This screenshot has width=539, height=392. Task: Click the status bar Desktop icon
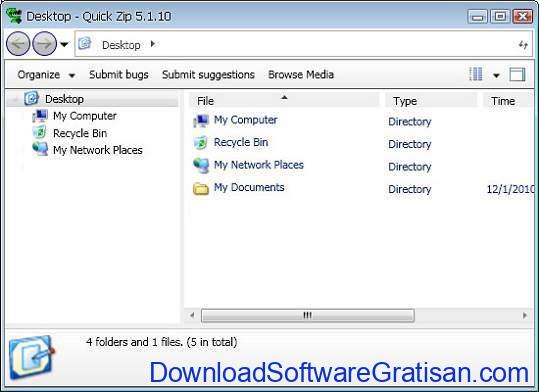pos(32,358)
